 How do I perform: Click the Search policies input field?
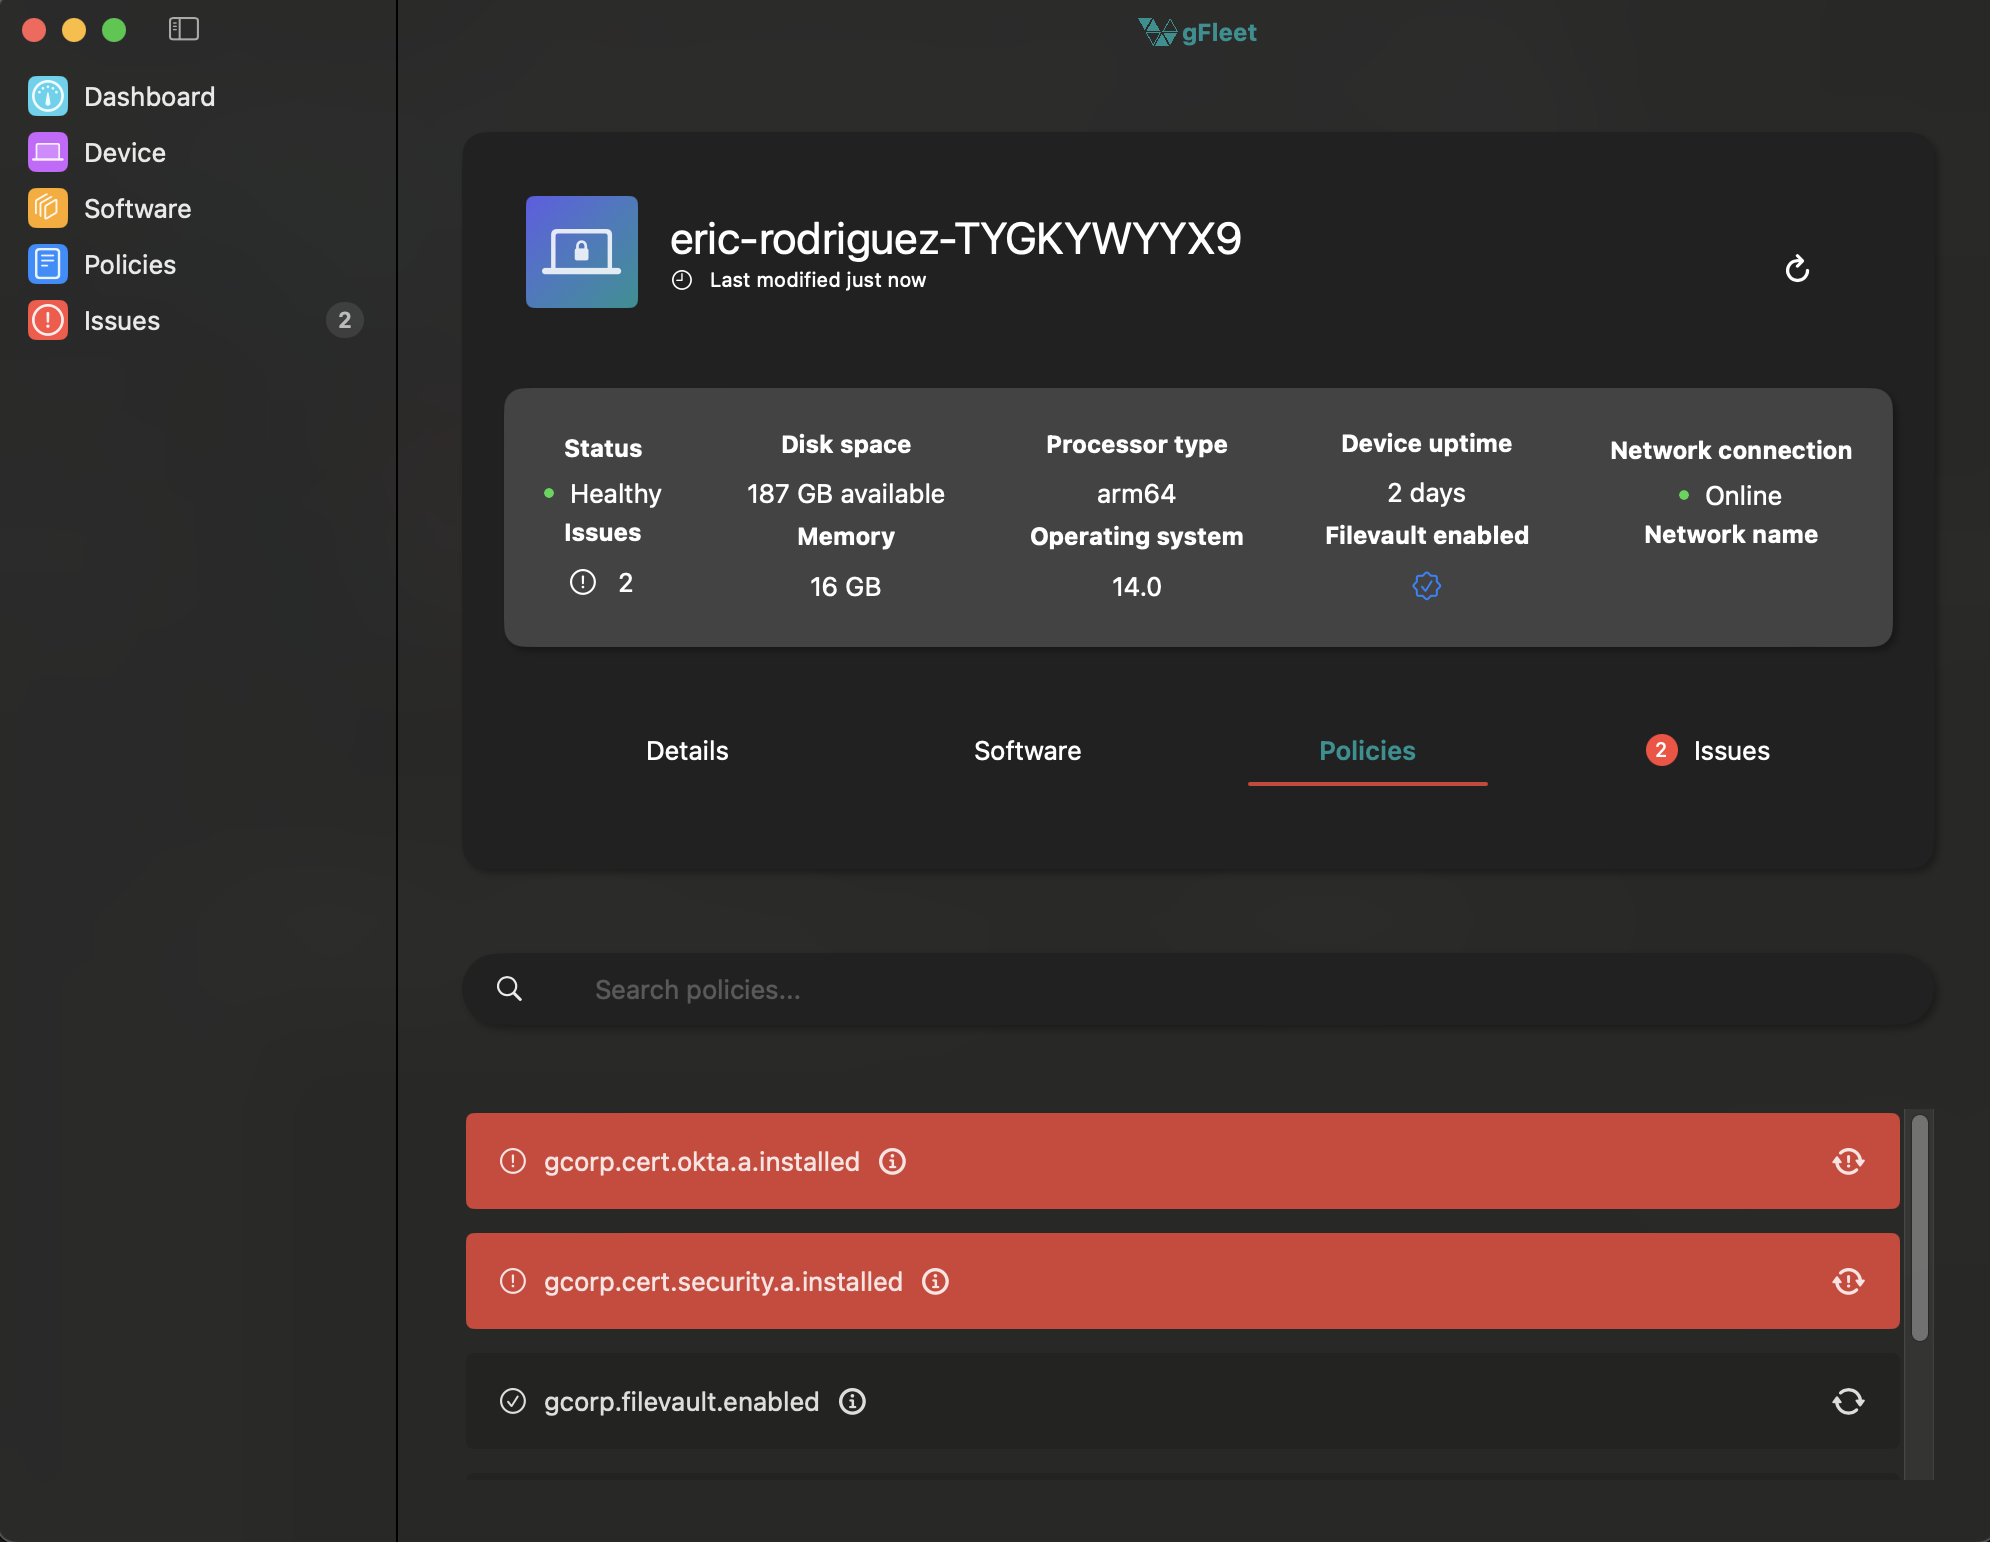pos(1200,990)
